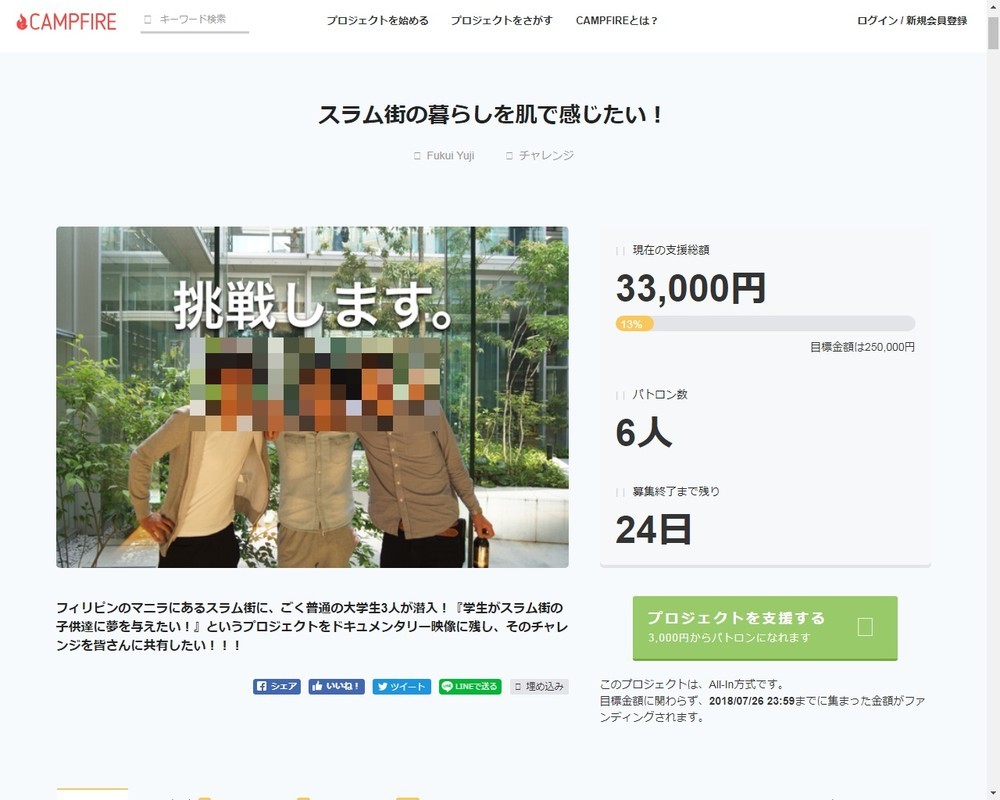Open プロジェクトをさがす from the top navigation
Viewport: 1000px width, 800px height.
click(502, 19)
